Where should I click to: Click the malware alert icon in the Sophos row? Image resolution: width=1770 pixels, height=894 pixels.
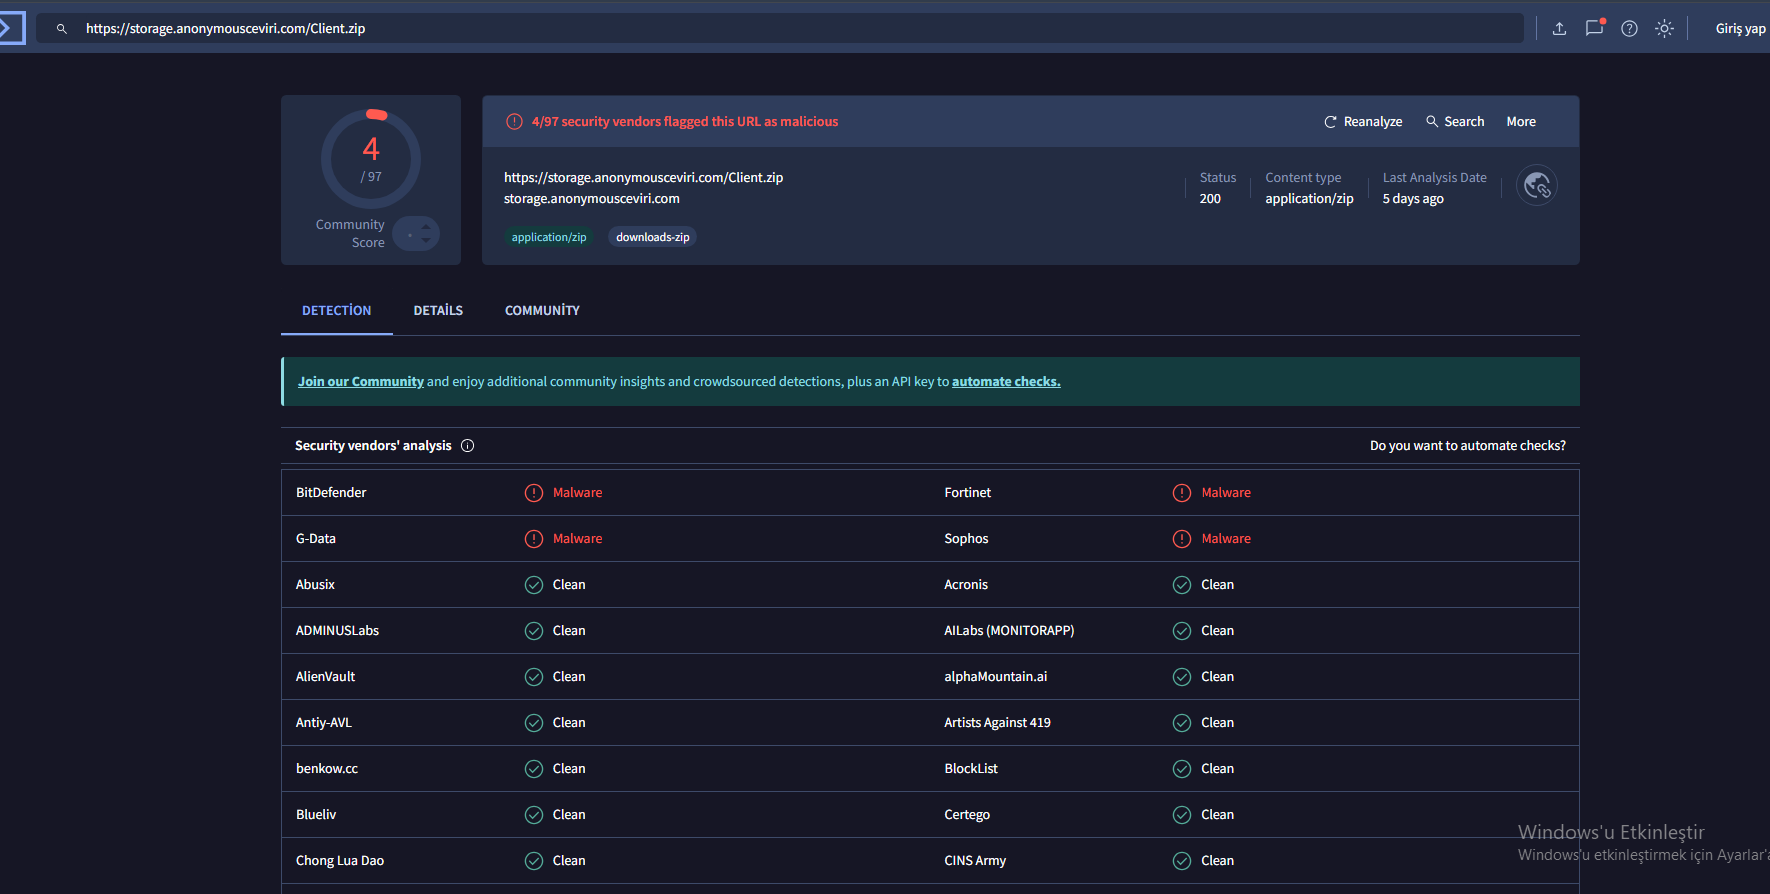point(1182,539)
